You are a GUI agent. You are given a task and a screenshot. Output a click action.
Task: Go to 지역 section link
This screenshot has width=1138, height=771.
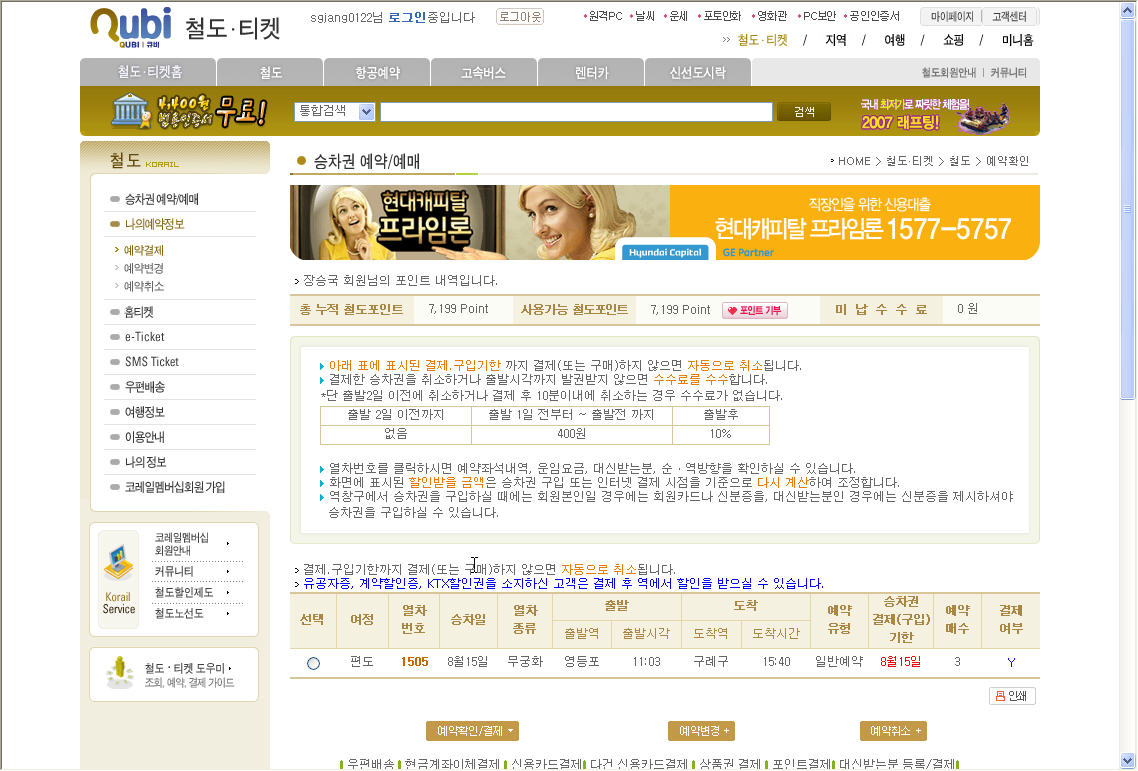835,40
